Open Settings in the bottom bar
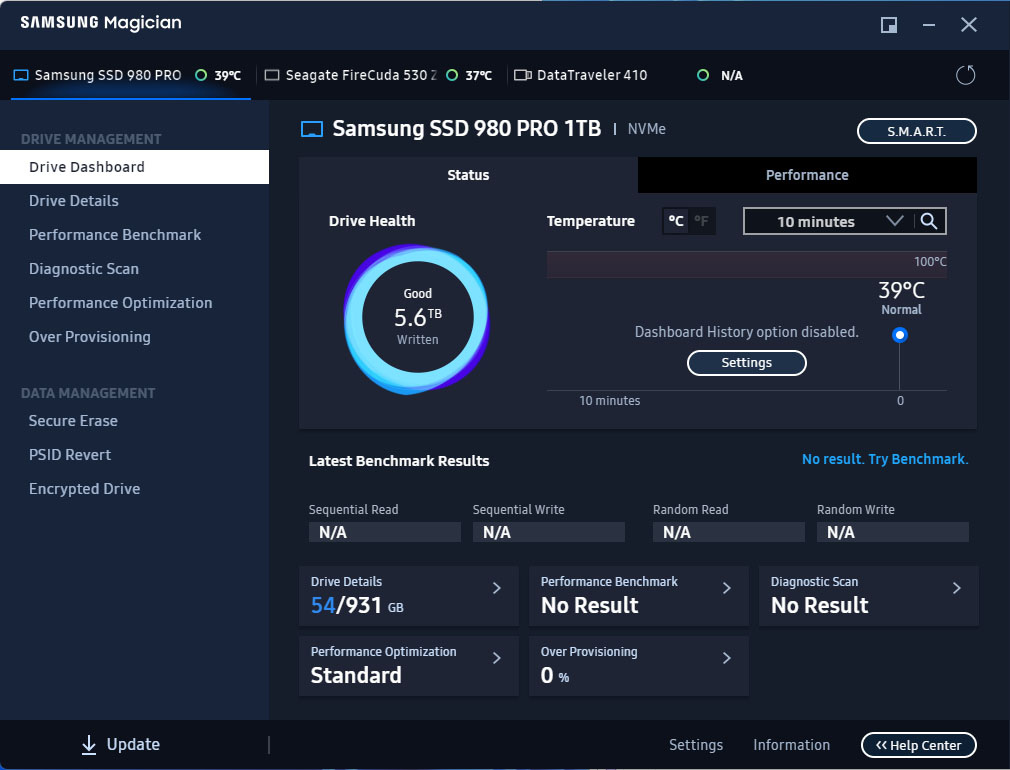1010x770 pixels. click(x=696, y=745)
